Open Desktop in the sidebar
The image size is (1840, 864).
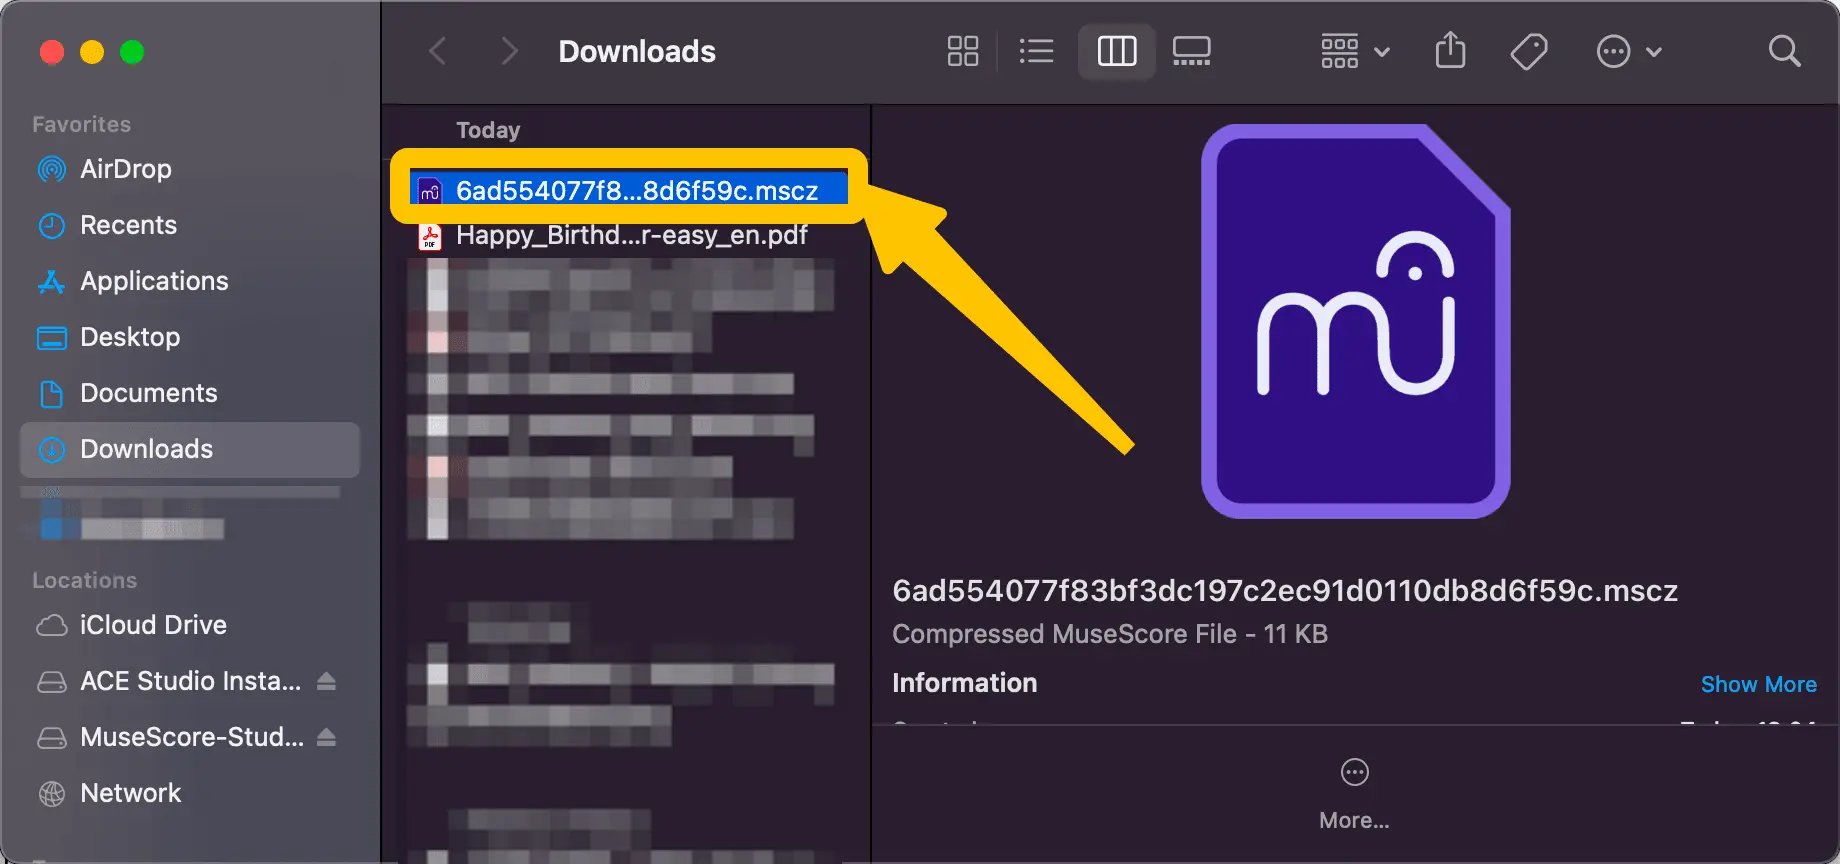click(190, 337)
